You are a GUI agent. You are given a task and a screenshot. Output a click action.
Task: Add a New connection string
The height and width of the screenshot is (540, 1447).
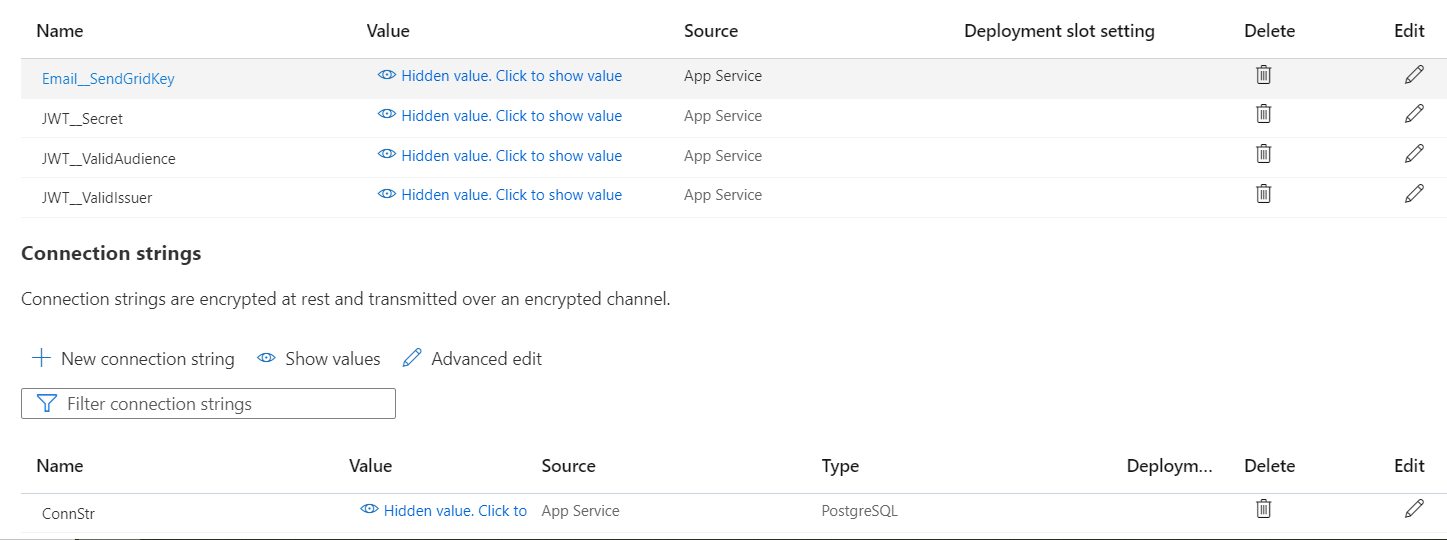134,359
